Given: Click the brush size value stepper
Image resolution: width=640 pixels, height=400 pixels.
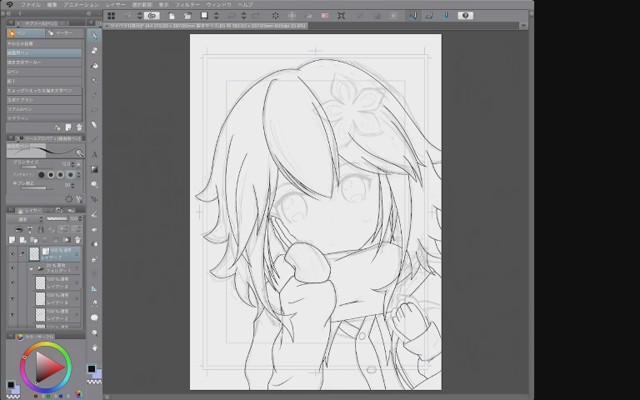Looking at the screenshot, I should (73, 164).
